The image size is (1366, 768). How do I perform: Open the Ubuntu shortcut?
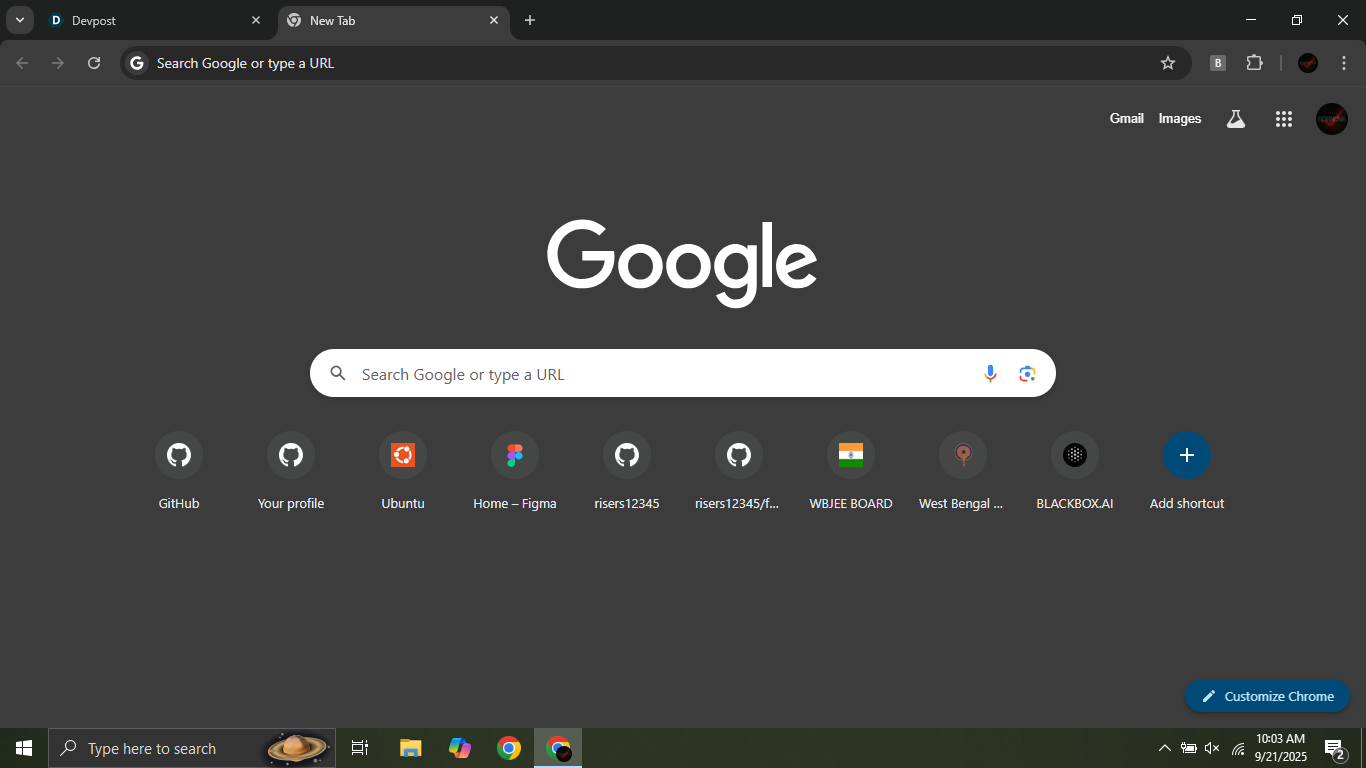403,472
